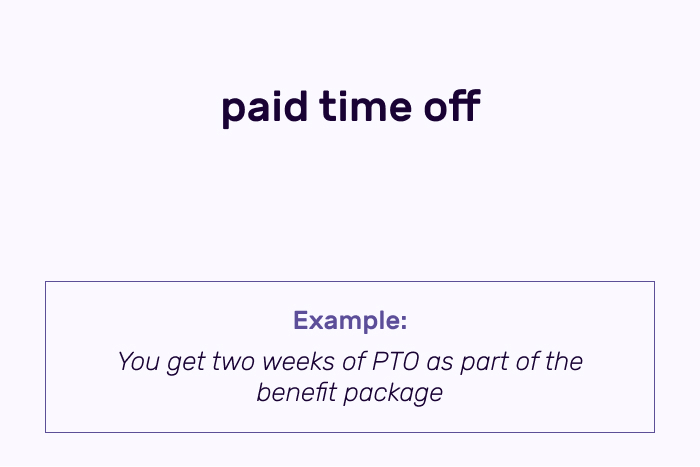This screenshot has width=700, height=467.
Task: Click the words "benefit package"
Action: 350,393
